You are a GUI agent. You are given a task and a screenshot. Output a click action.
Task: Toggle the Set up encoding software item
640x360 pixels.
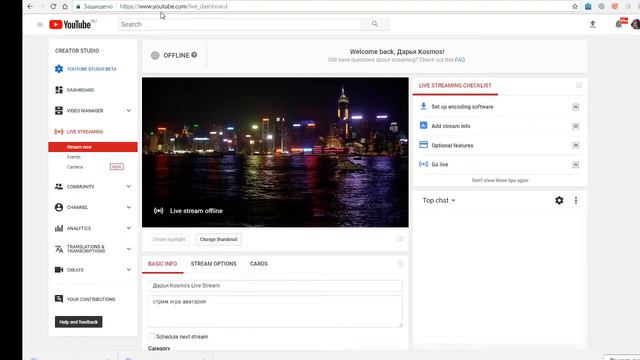[576, 107]
